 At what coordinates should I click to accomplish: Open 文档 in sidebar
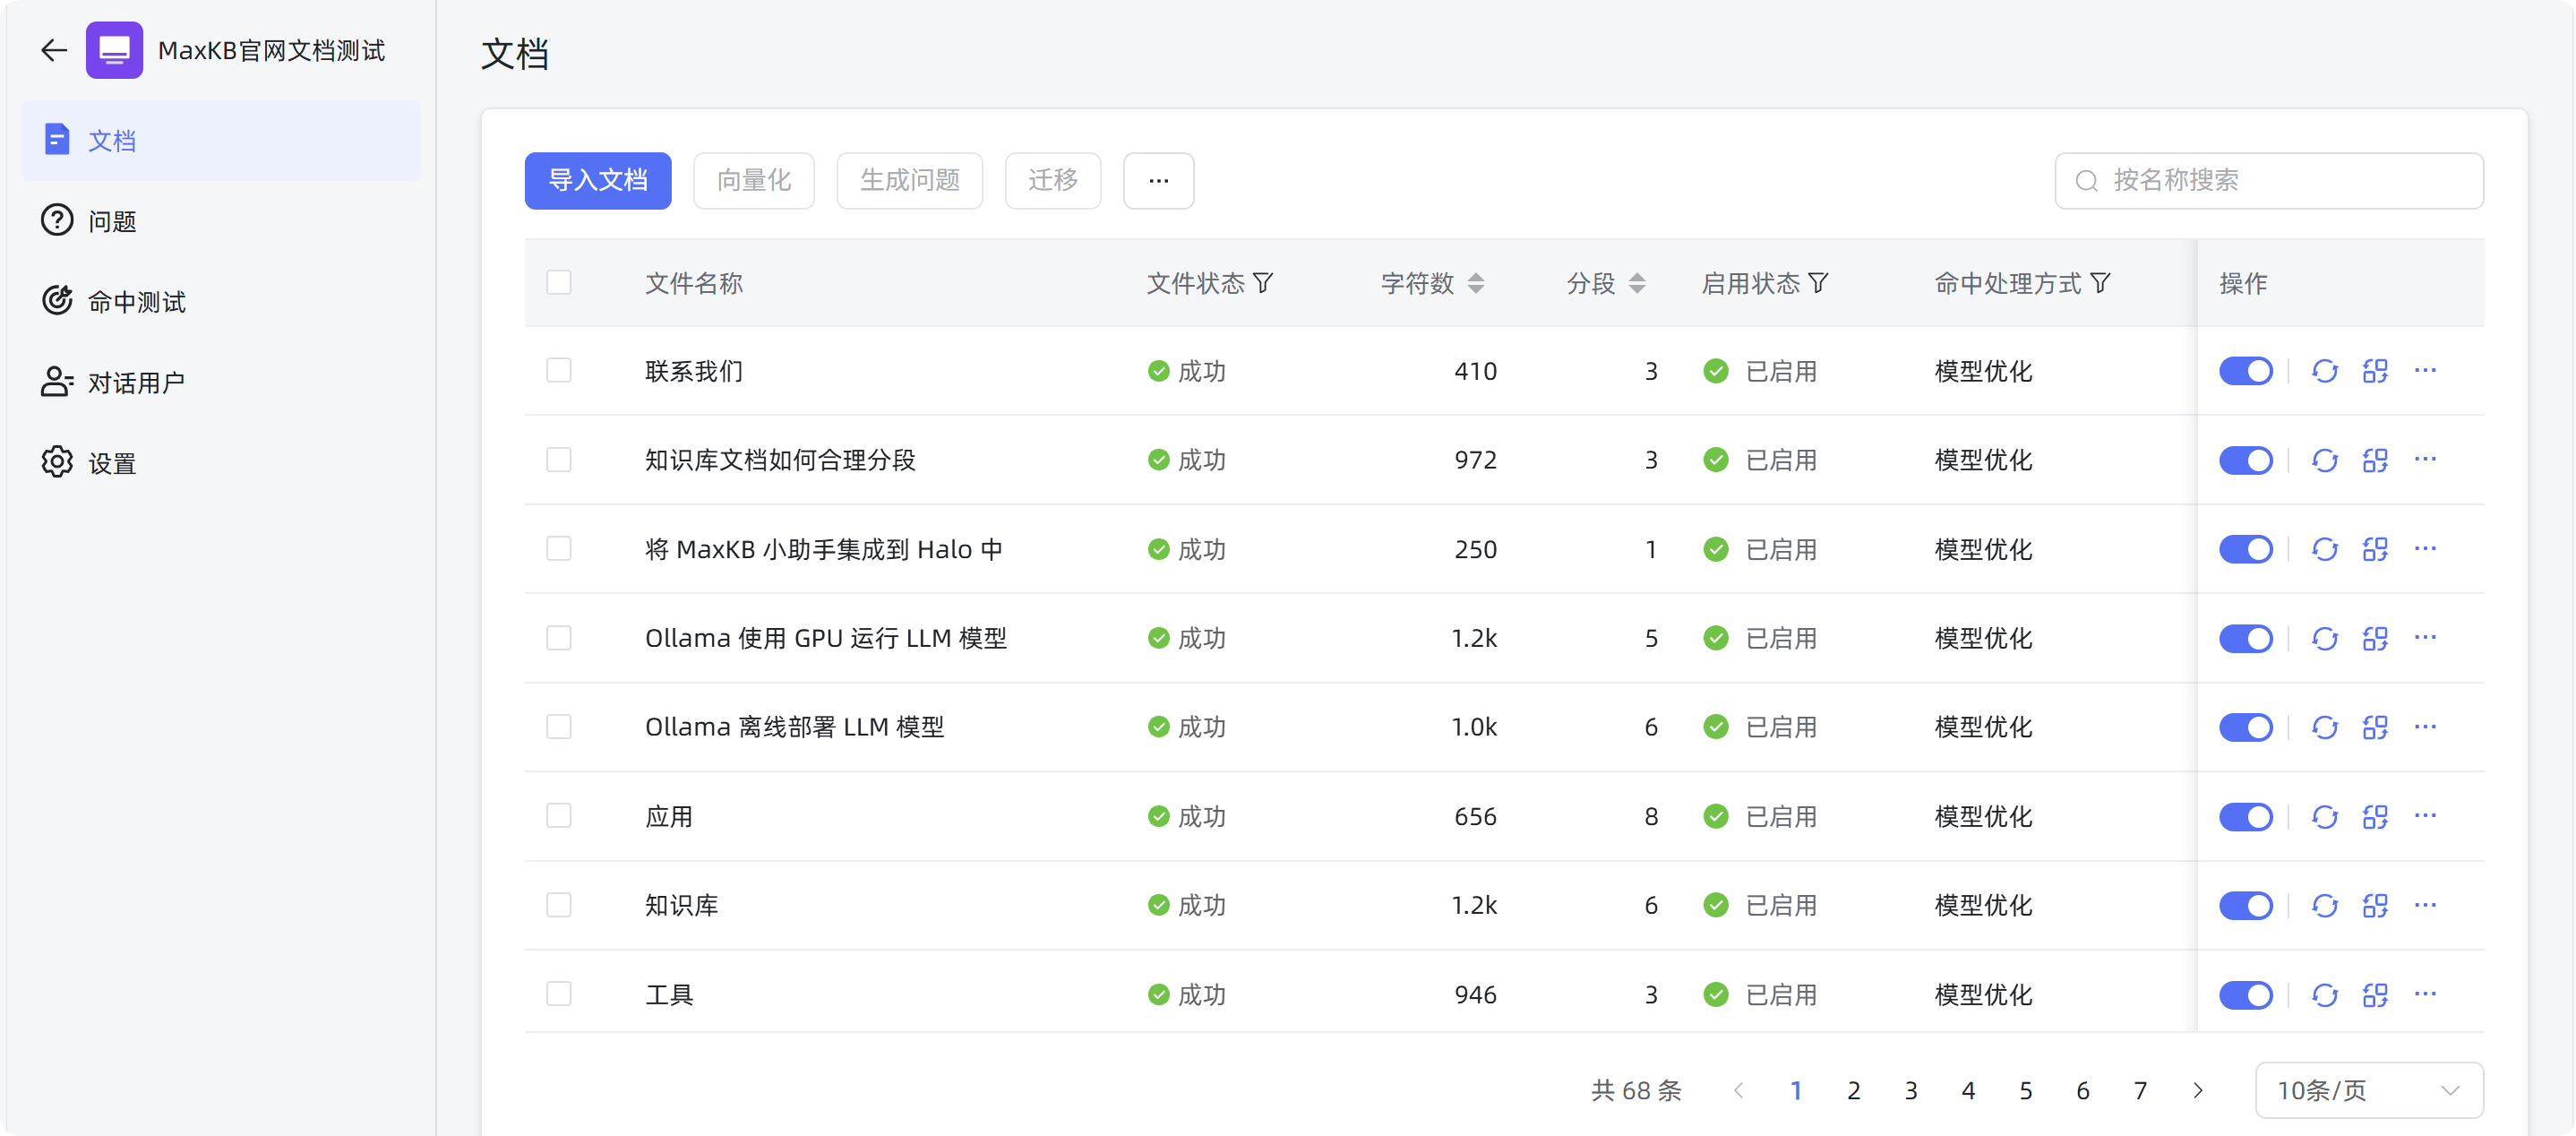[x=221, y=141]
